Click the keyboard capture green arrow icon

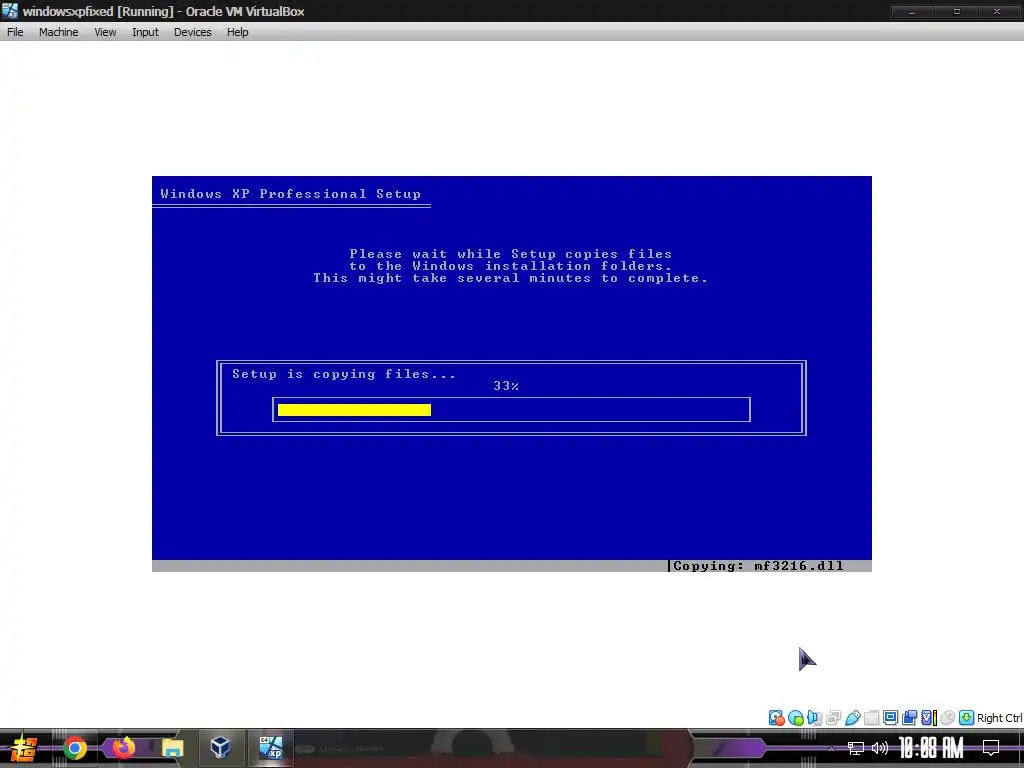(x=967, y=718)
